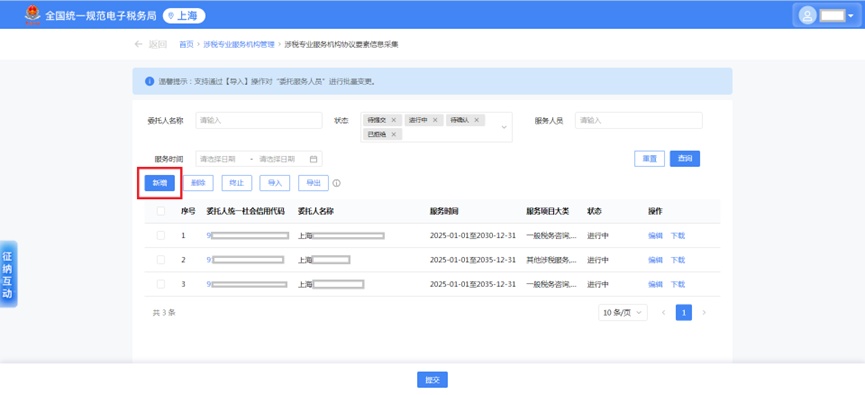Select page 1 in pagination
This screenshot has height=395, width=865.
(684, 313)
